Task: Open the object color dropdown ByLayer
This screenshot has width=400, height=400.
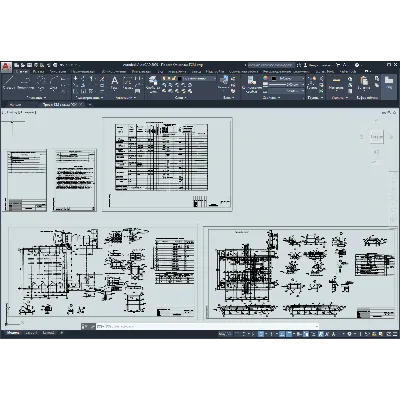Action: click(286, 78)
